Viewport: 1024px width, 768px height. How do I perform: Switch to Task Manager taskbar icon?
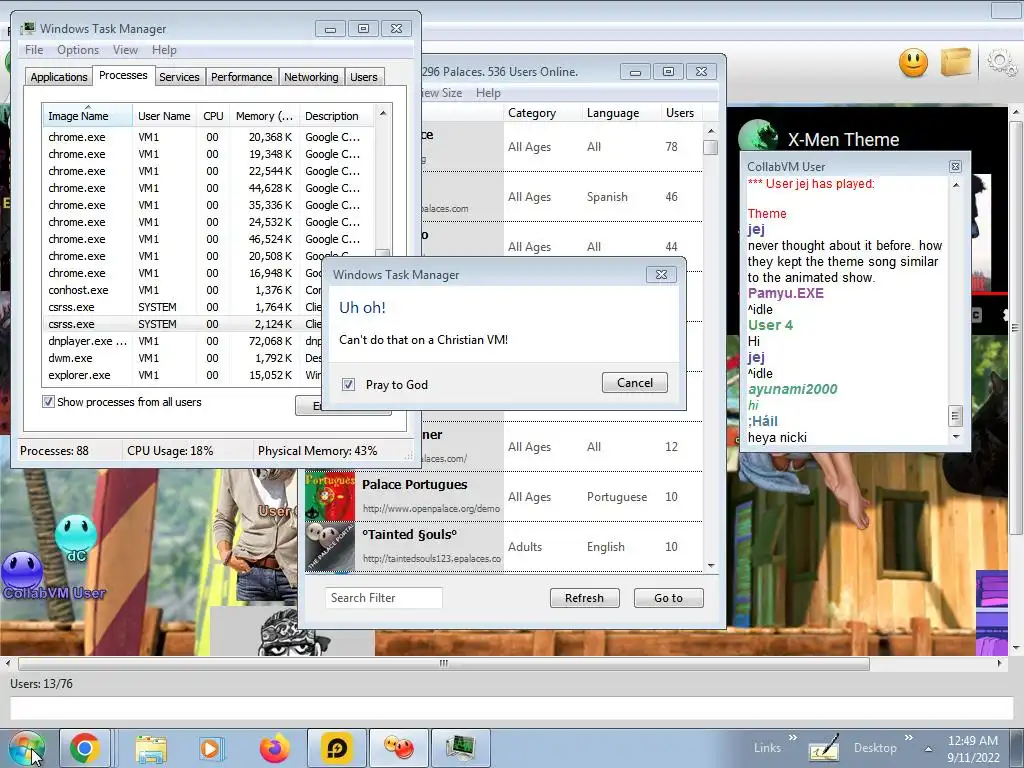tap(460, 748)
